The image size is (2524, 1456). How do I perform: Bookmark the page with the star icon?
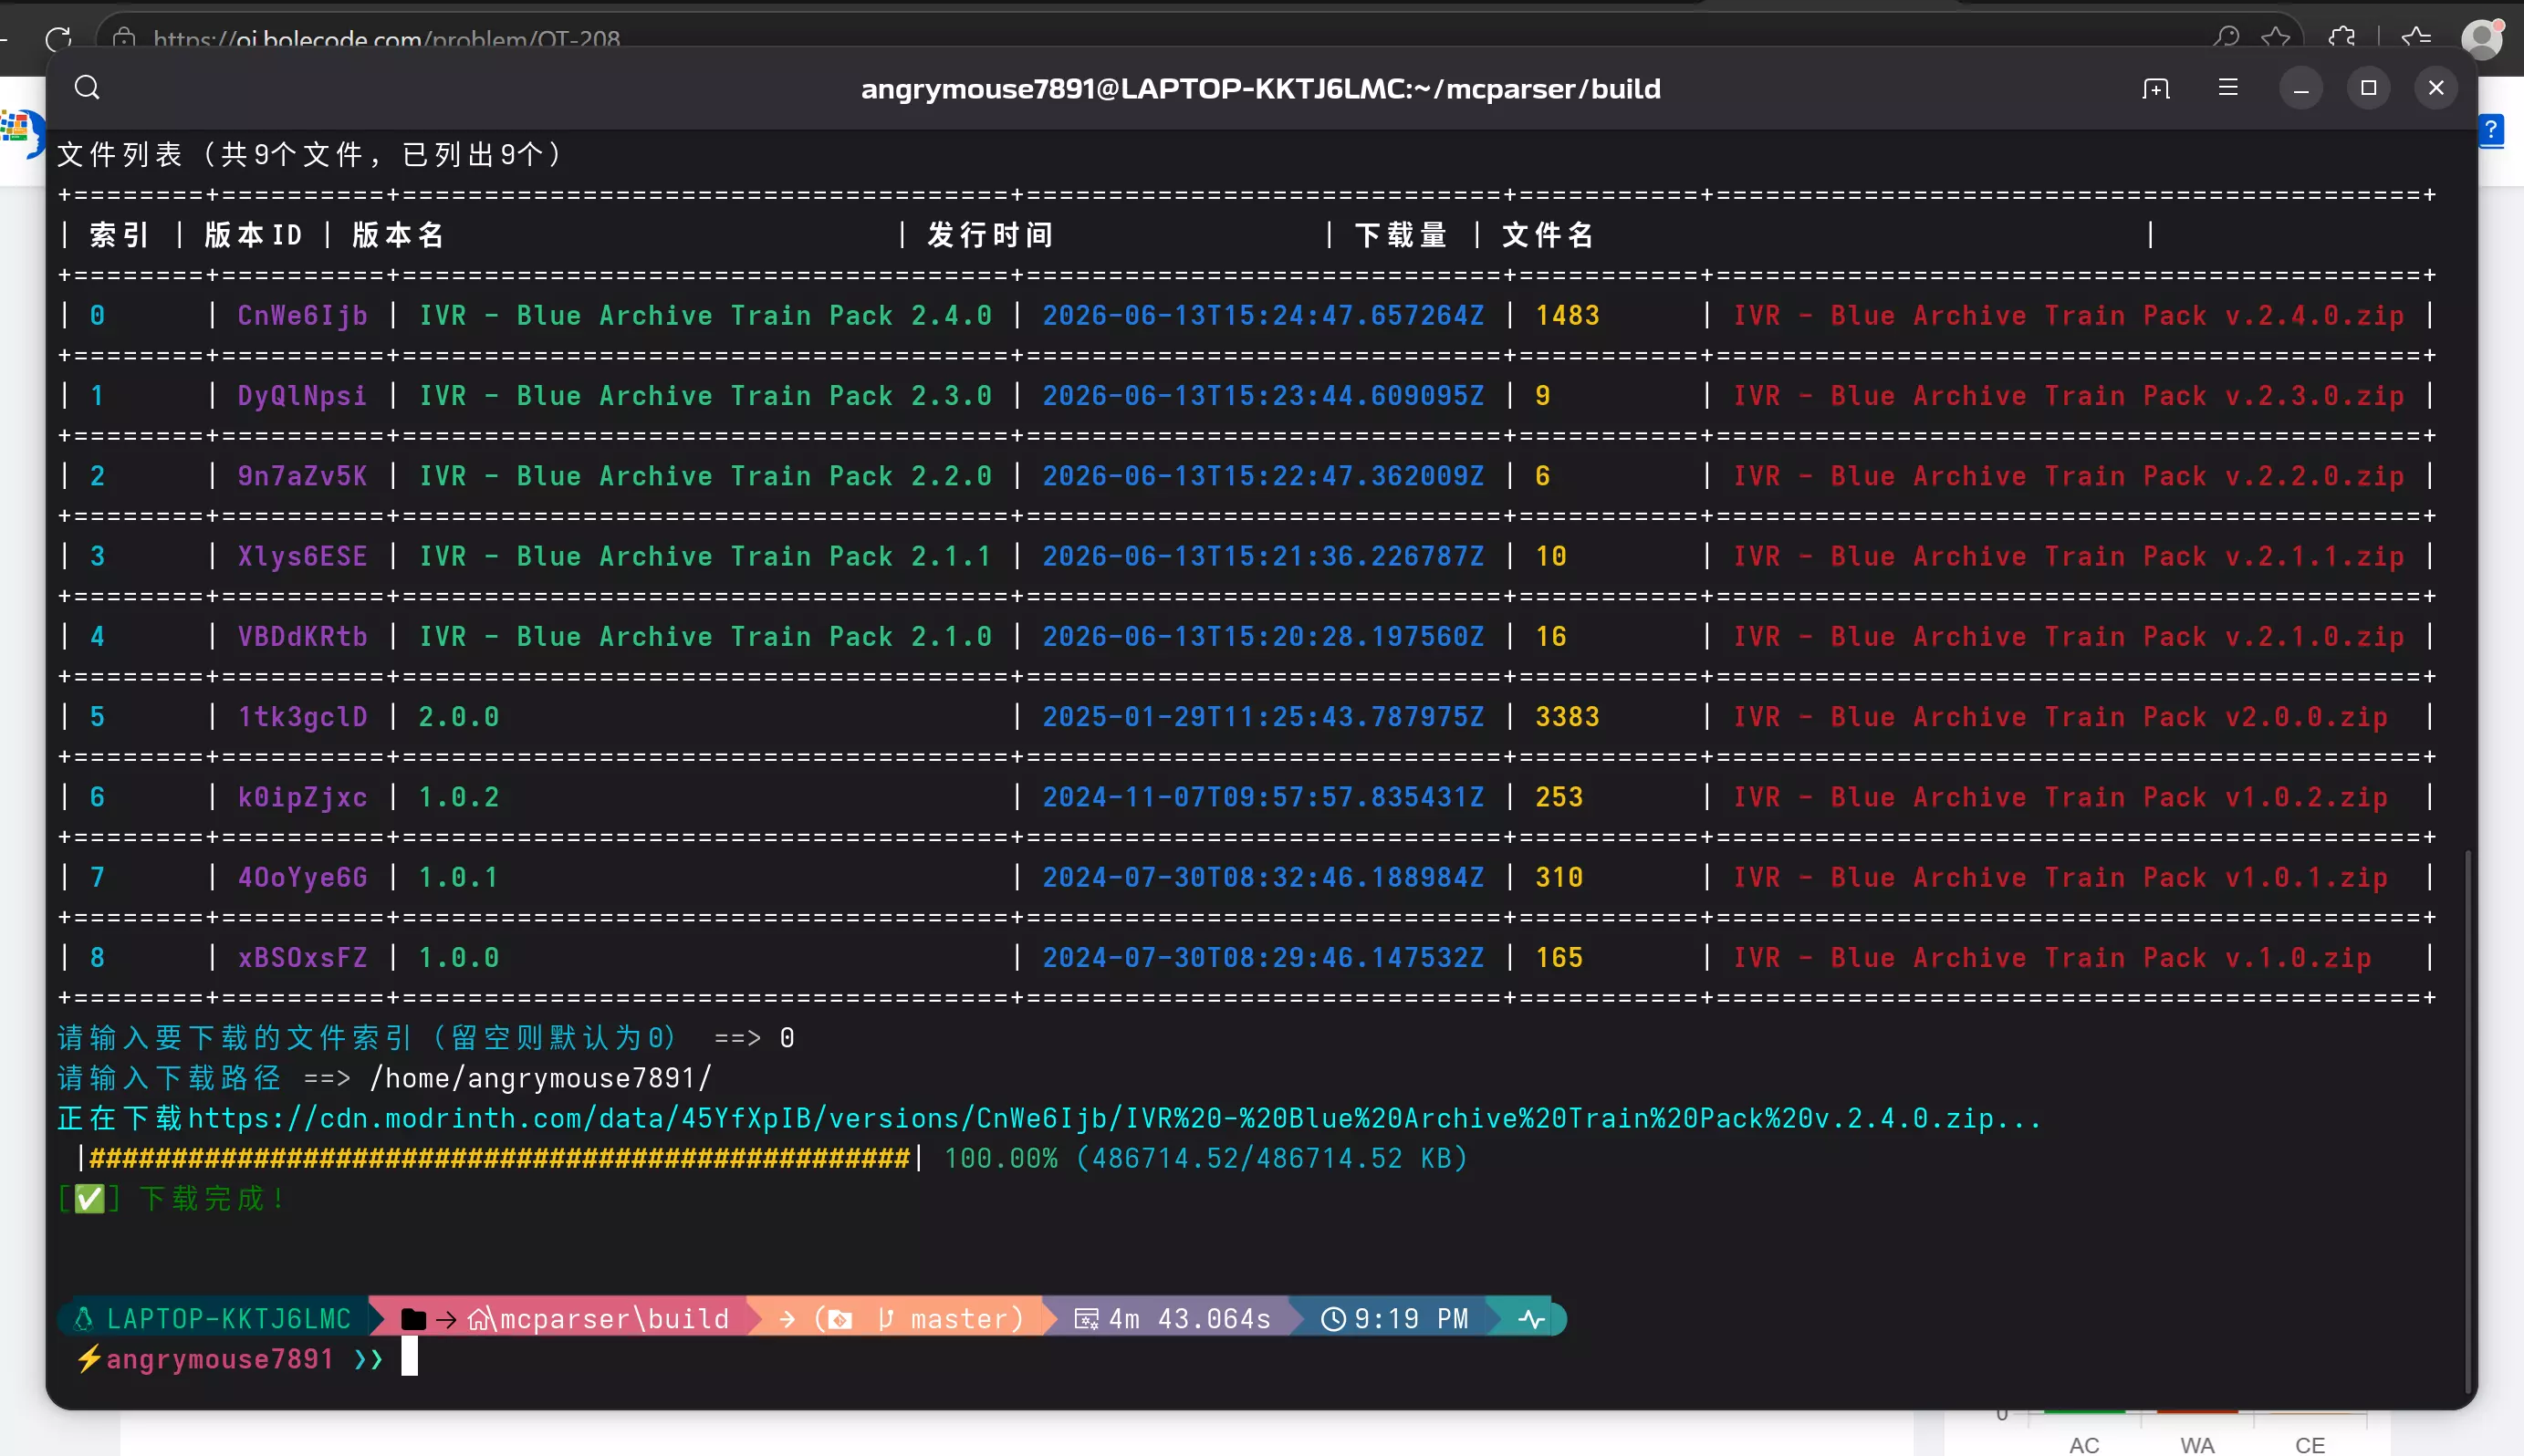[x=2276, y=38]
